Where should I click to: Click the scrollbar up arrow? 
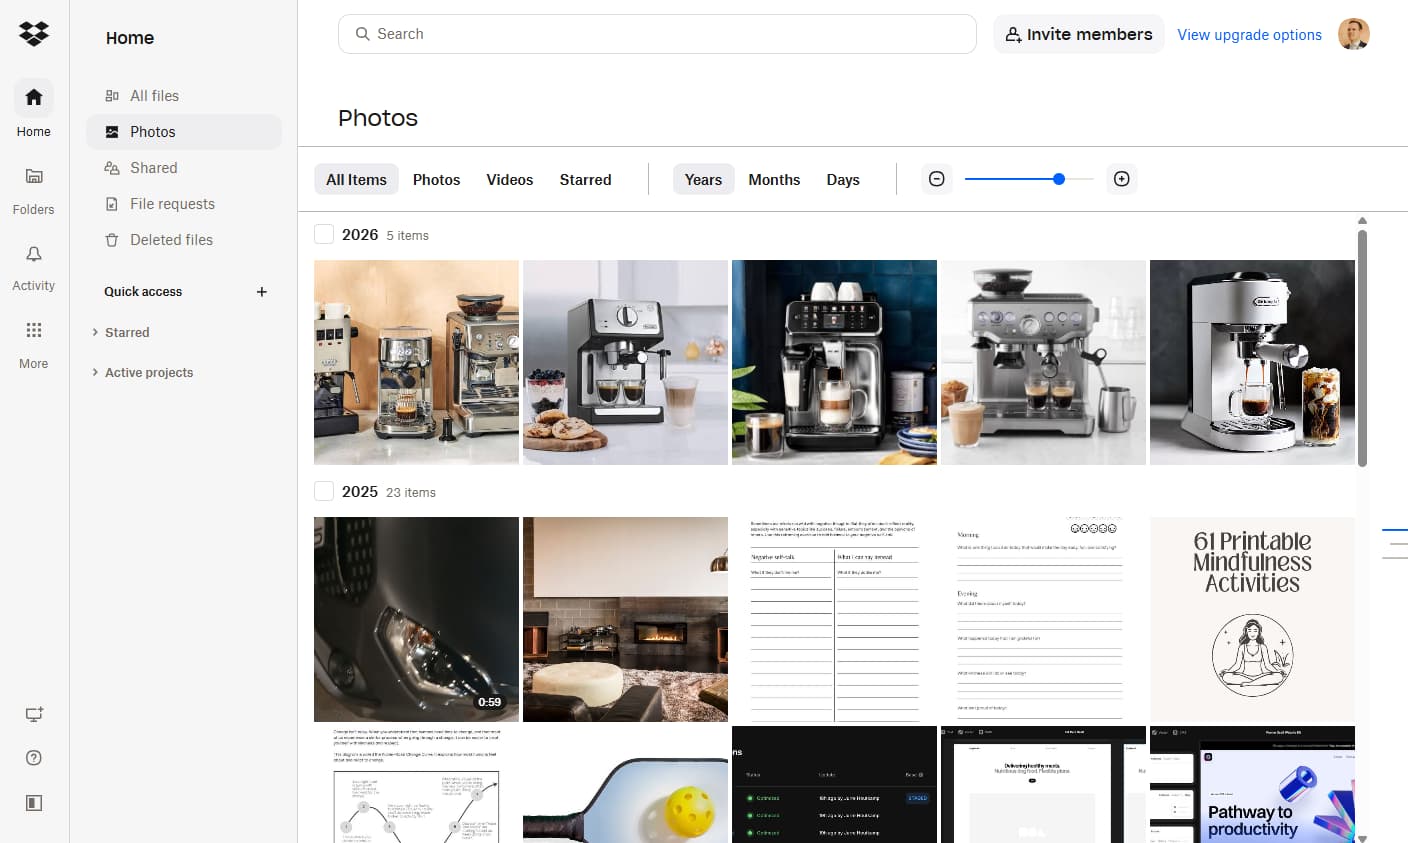pos(1362,221)
